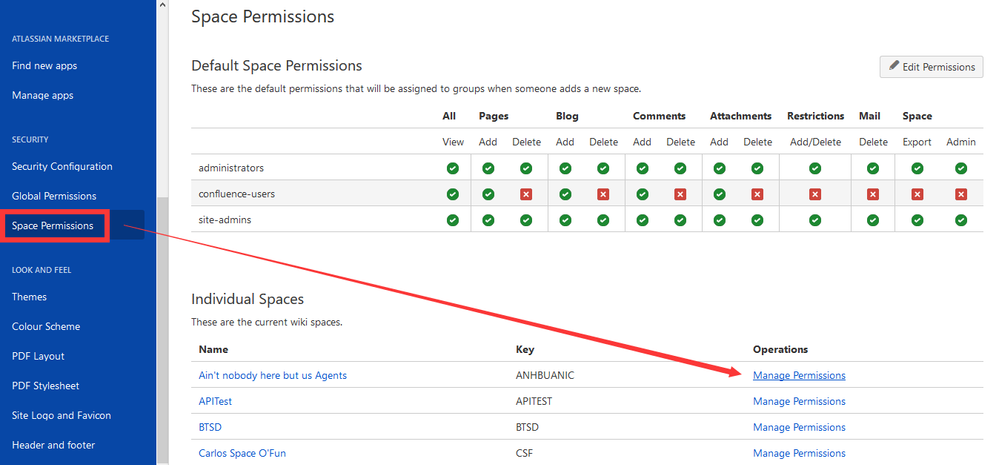The width and height of the screenshot is (999, 465).
Task: Click confluence-users Attachments Add check icon
Action: pos(719,194)
